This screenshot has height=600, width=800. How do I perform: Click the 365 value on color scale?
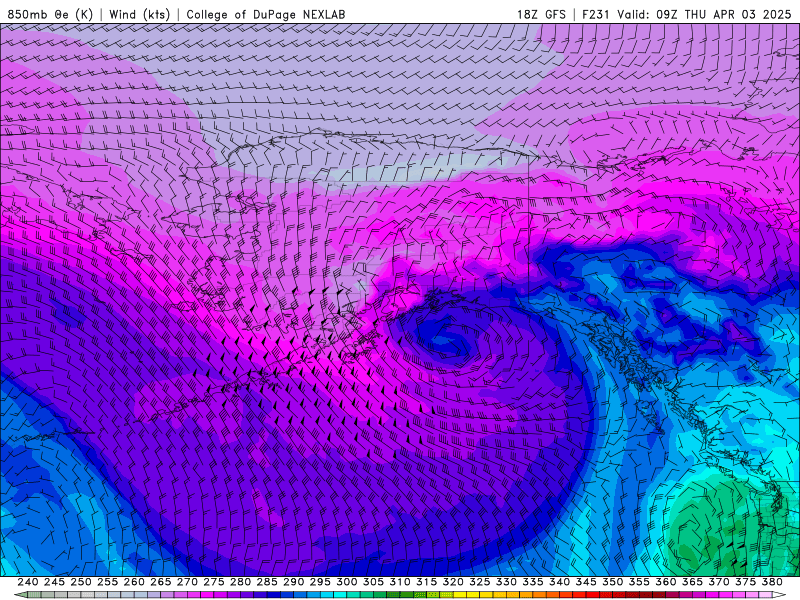[692, 582]
